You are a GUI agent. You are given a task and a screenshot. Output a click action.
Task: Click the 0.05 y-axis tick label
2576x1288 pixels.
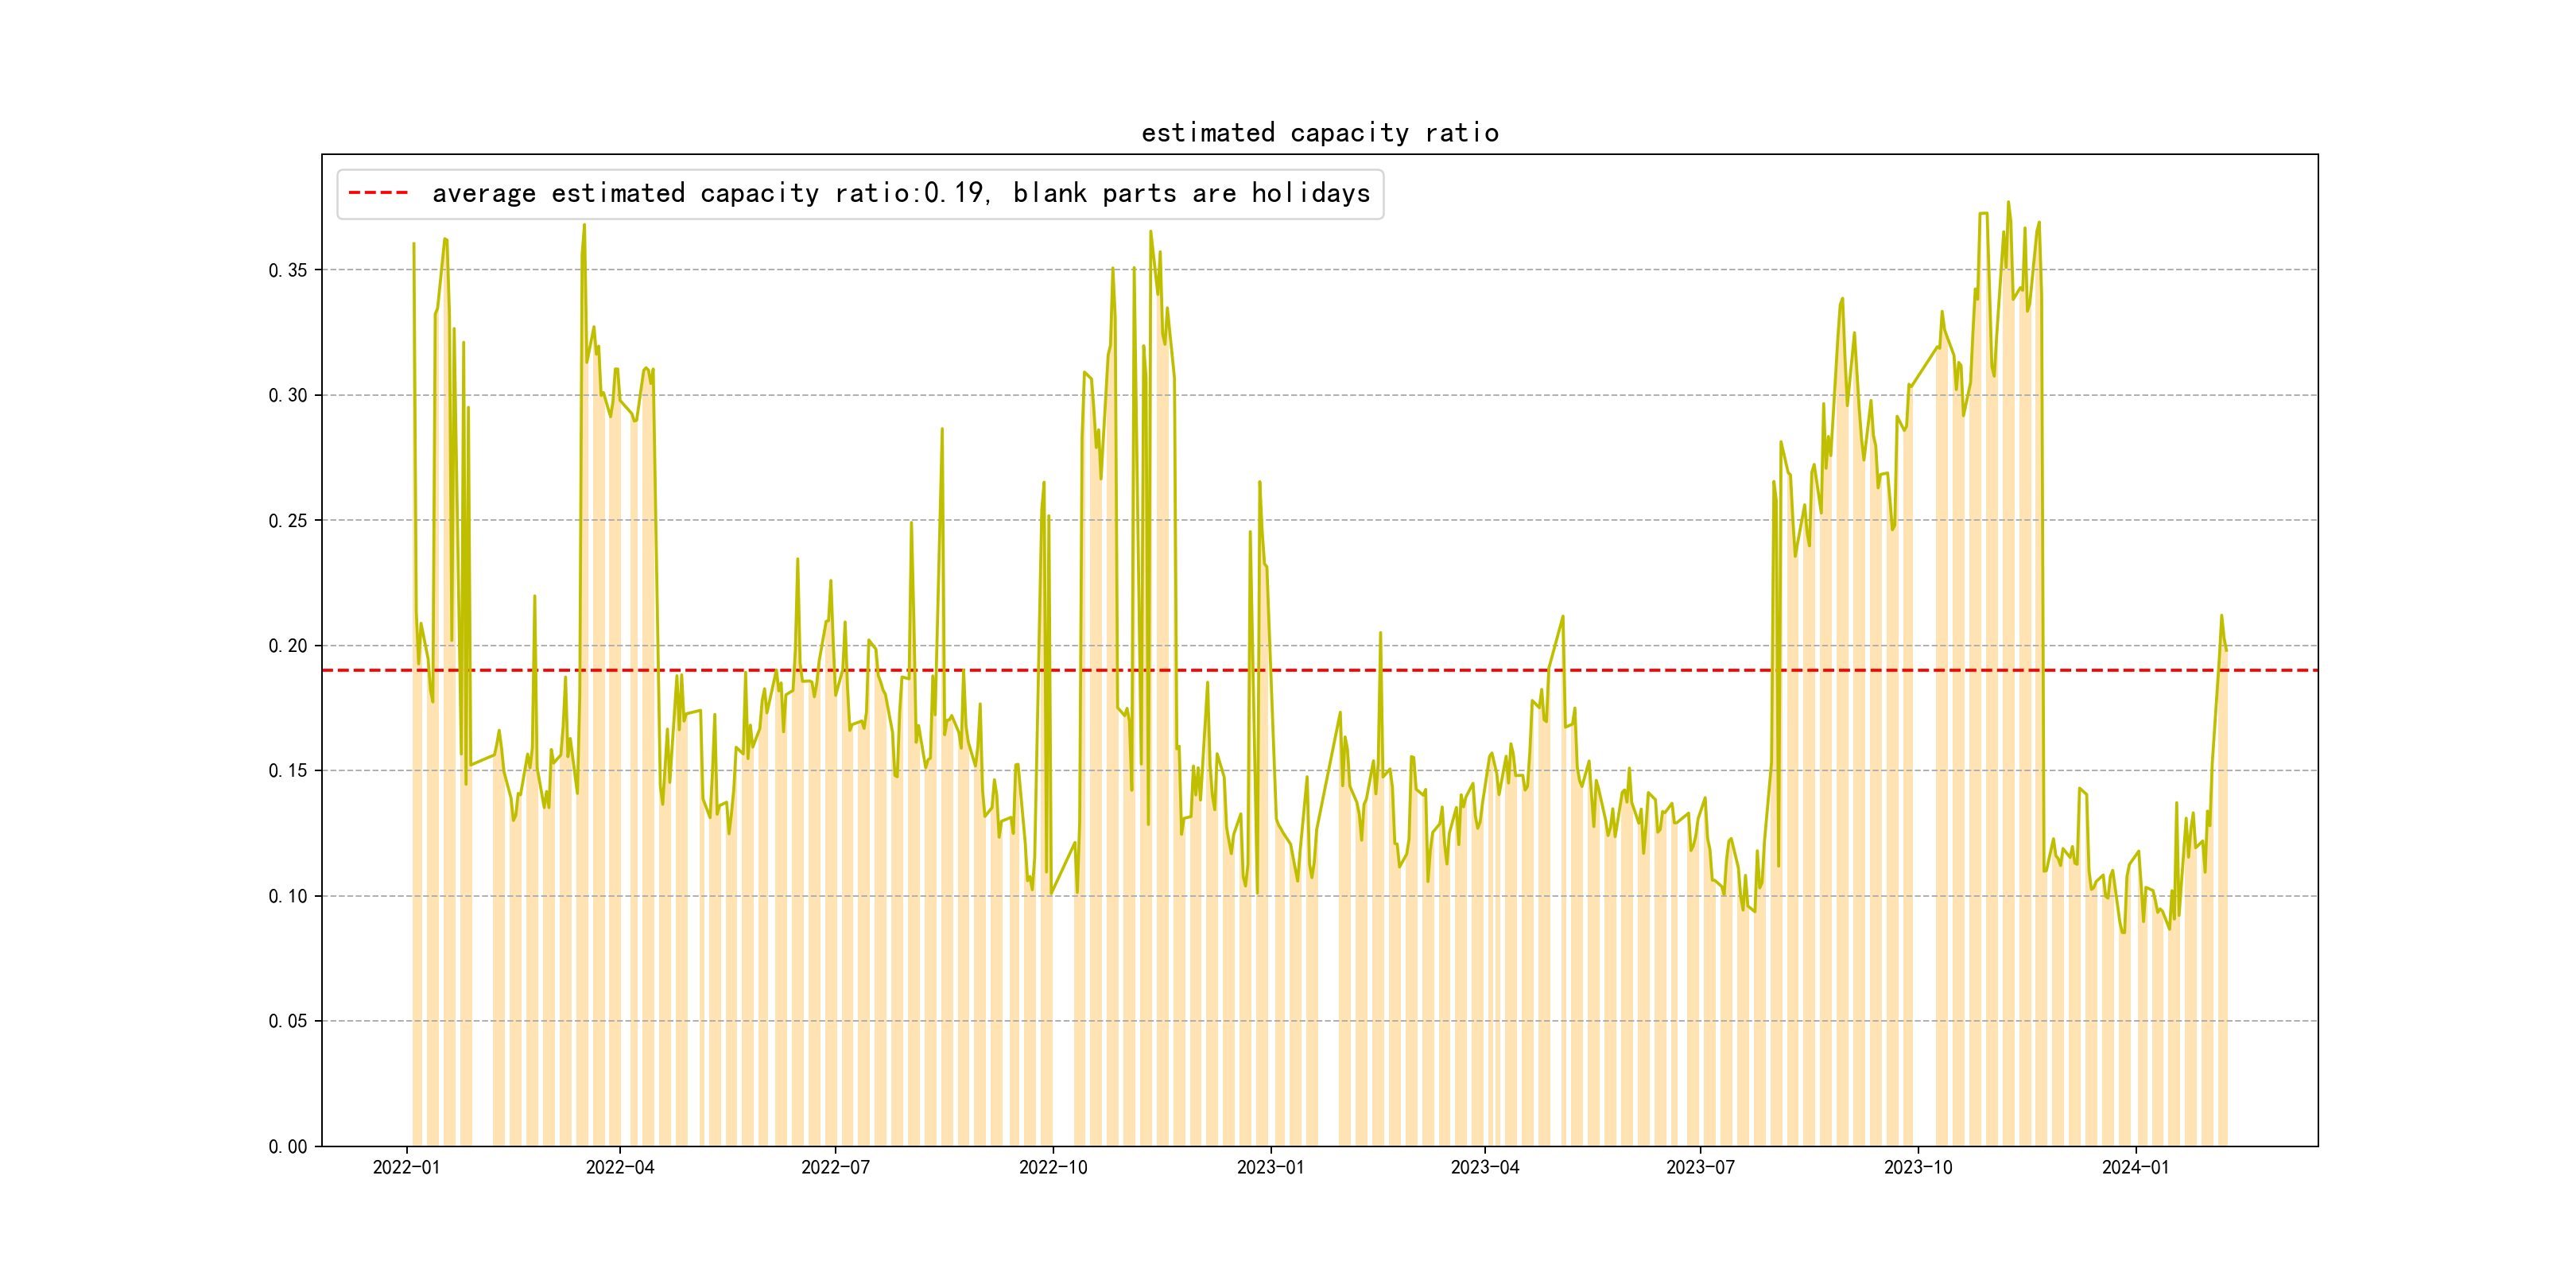pos(287,1021)
